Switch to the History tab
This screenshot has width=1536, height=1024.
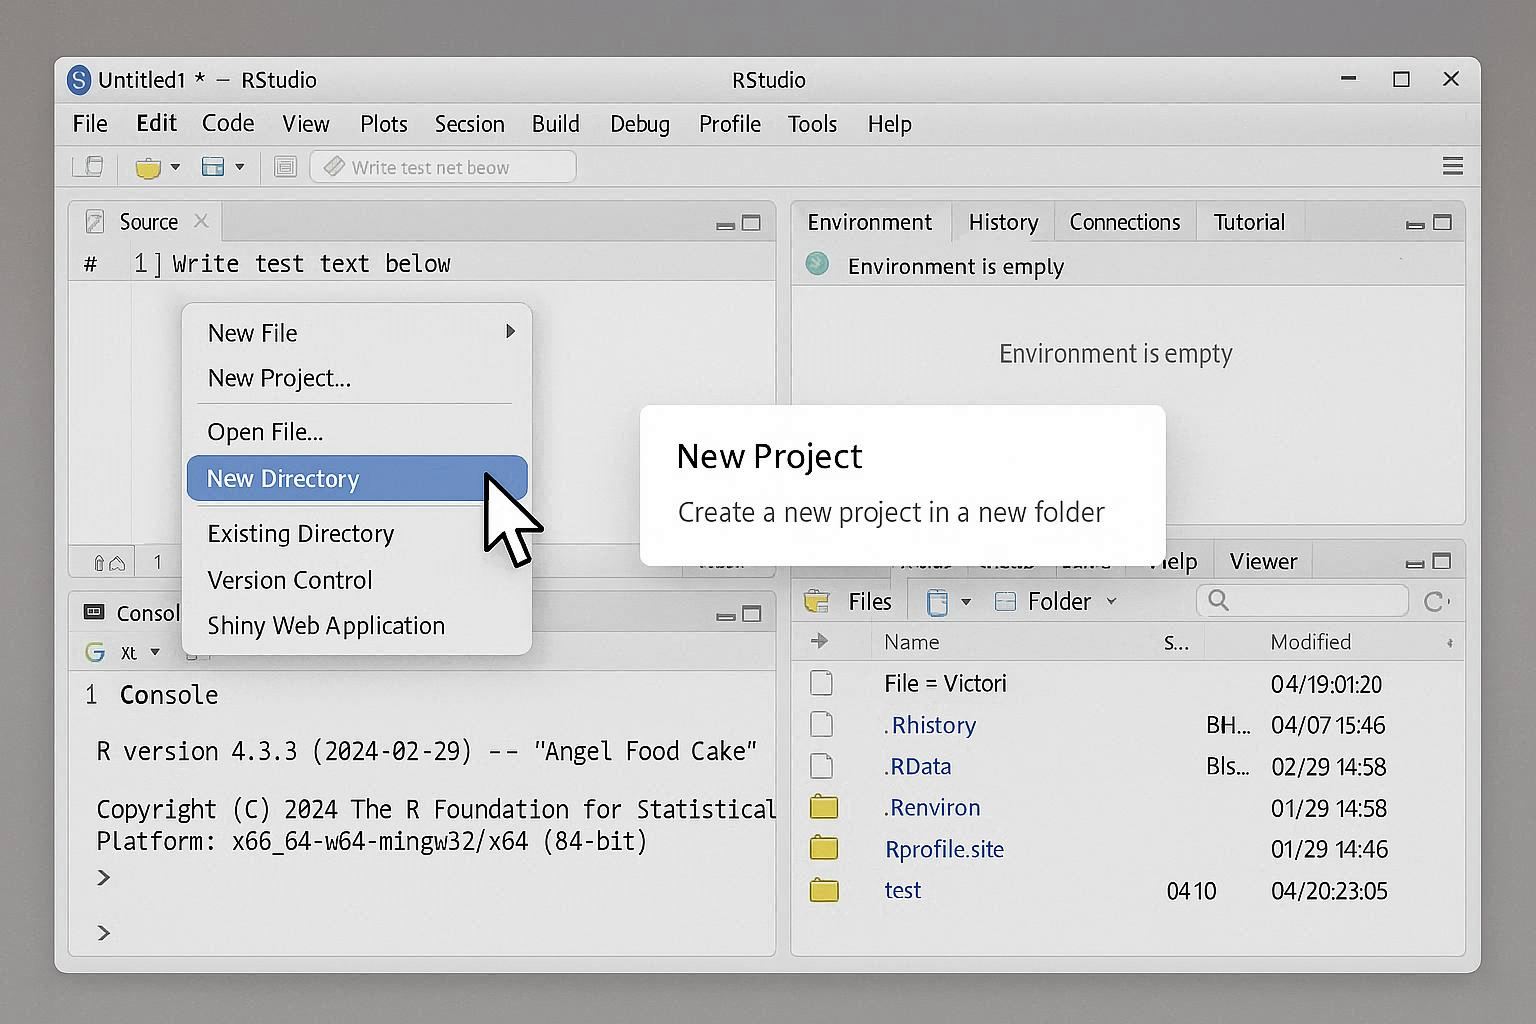[x=1001, y=221]
